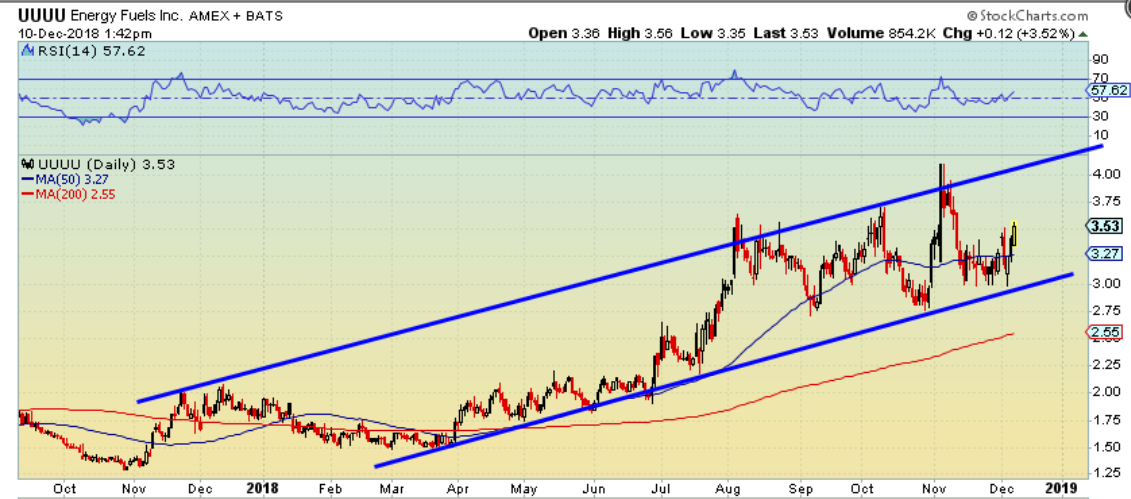Click the 3.00 price axis label
This screenshot has width=1131, height=499.
(x=1107, y=283)
